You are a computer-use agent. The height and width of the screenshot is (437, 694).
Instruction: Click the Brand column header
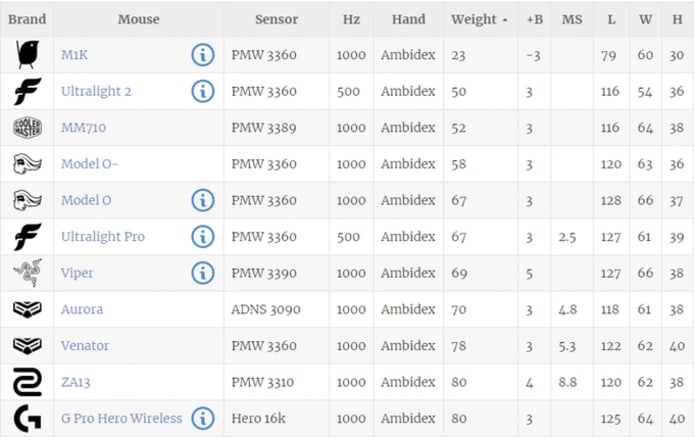coord(27,19)
